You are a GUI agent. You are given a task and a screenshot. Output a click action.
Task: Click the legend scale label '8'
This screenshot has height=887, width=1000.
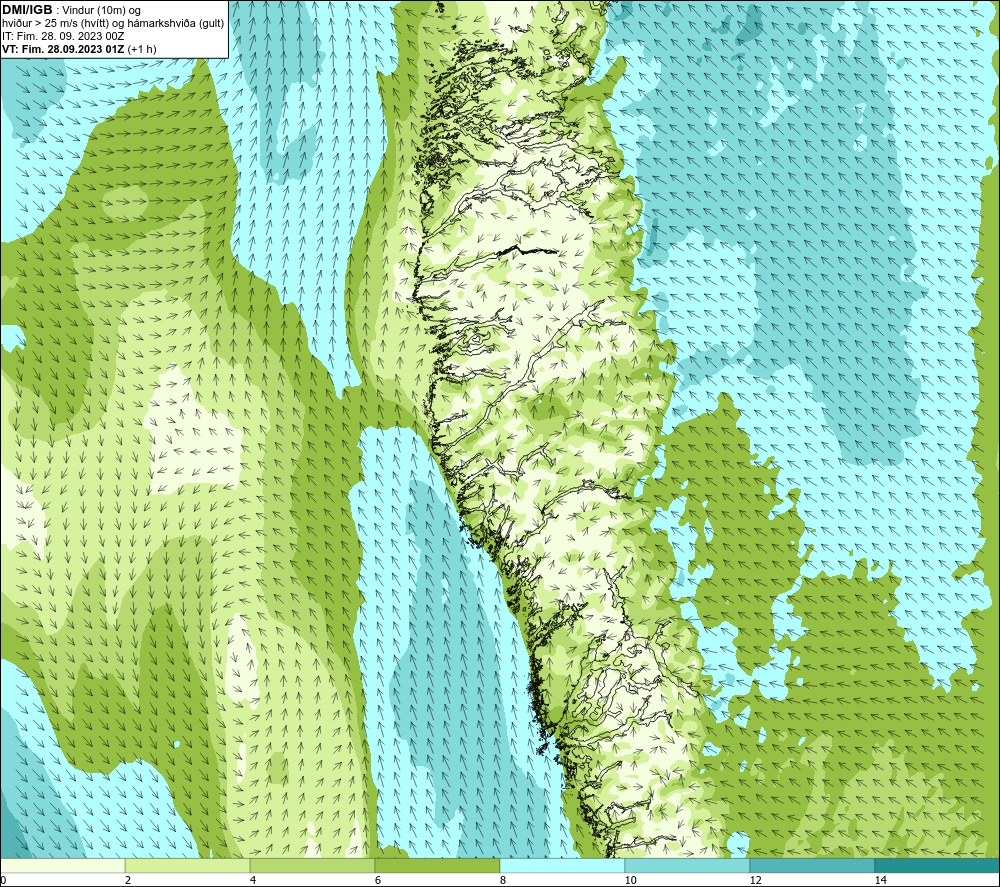click(503, 880)
